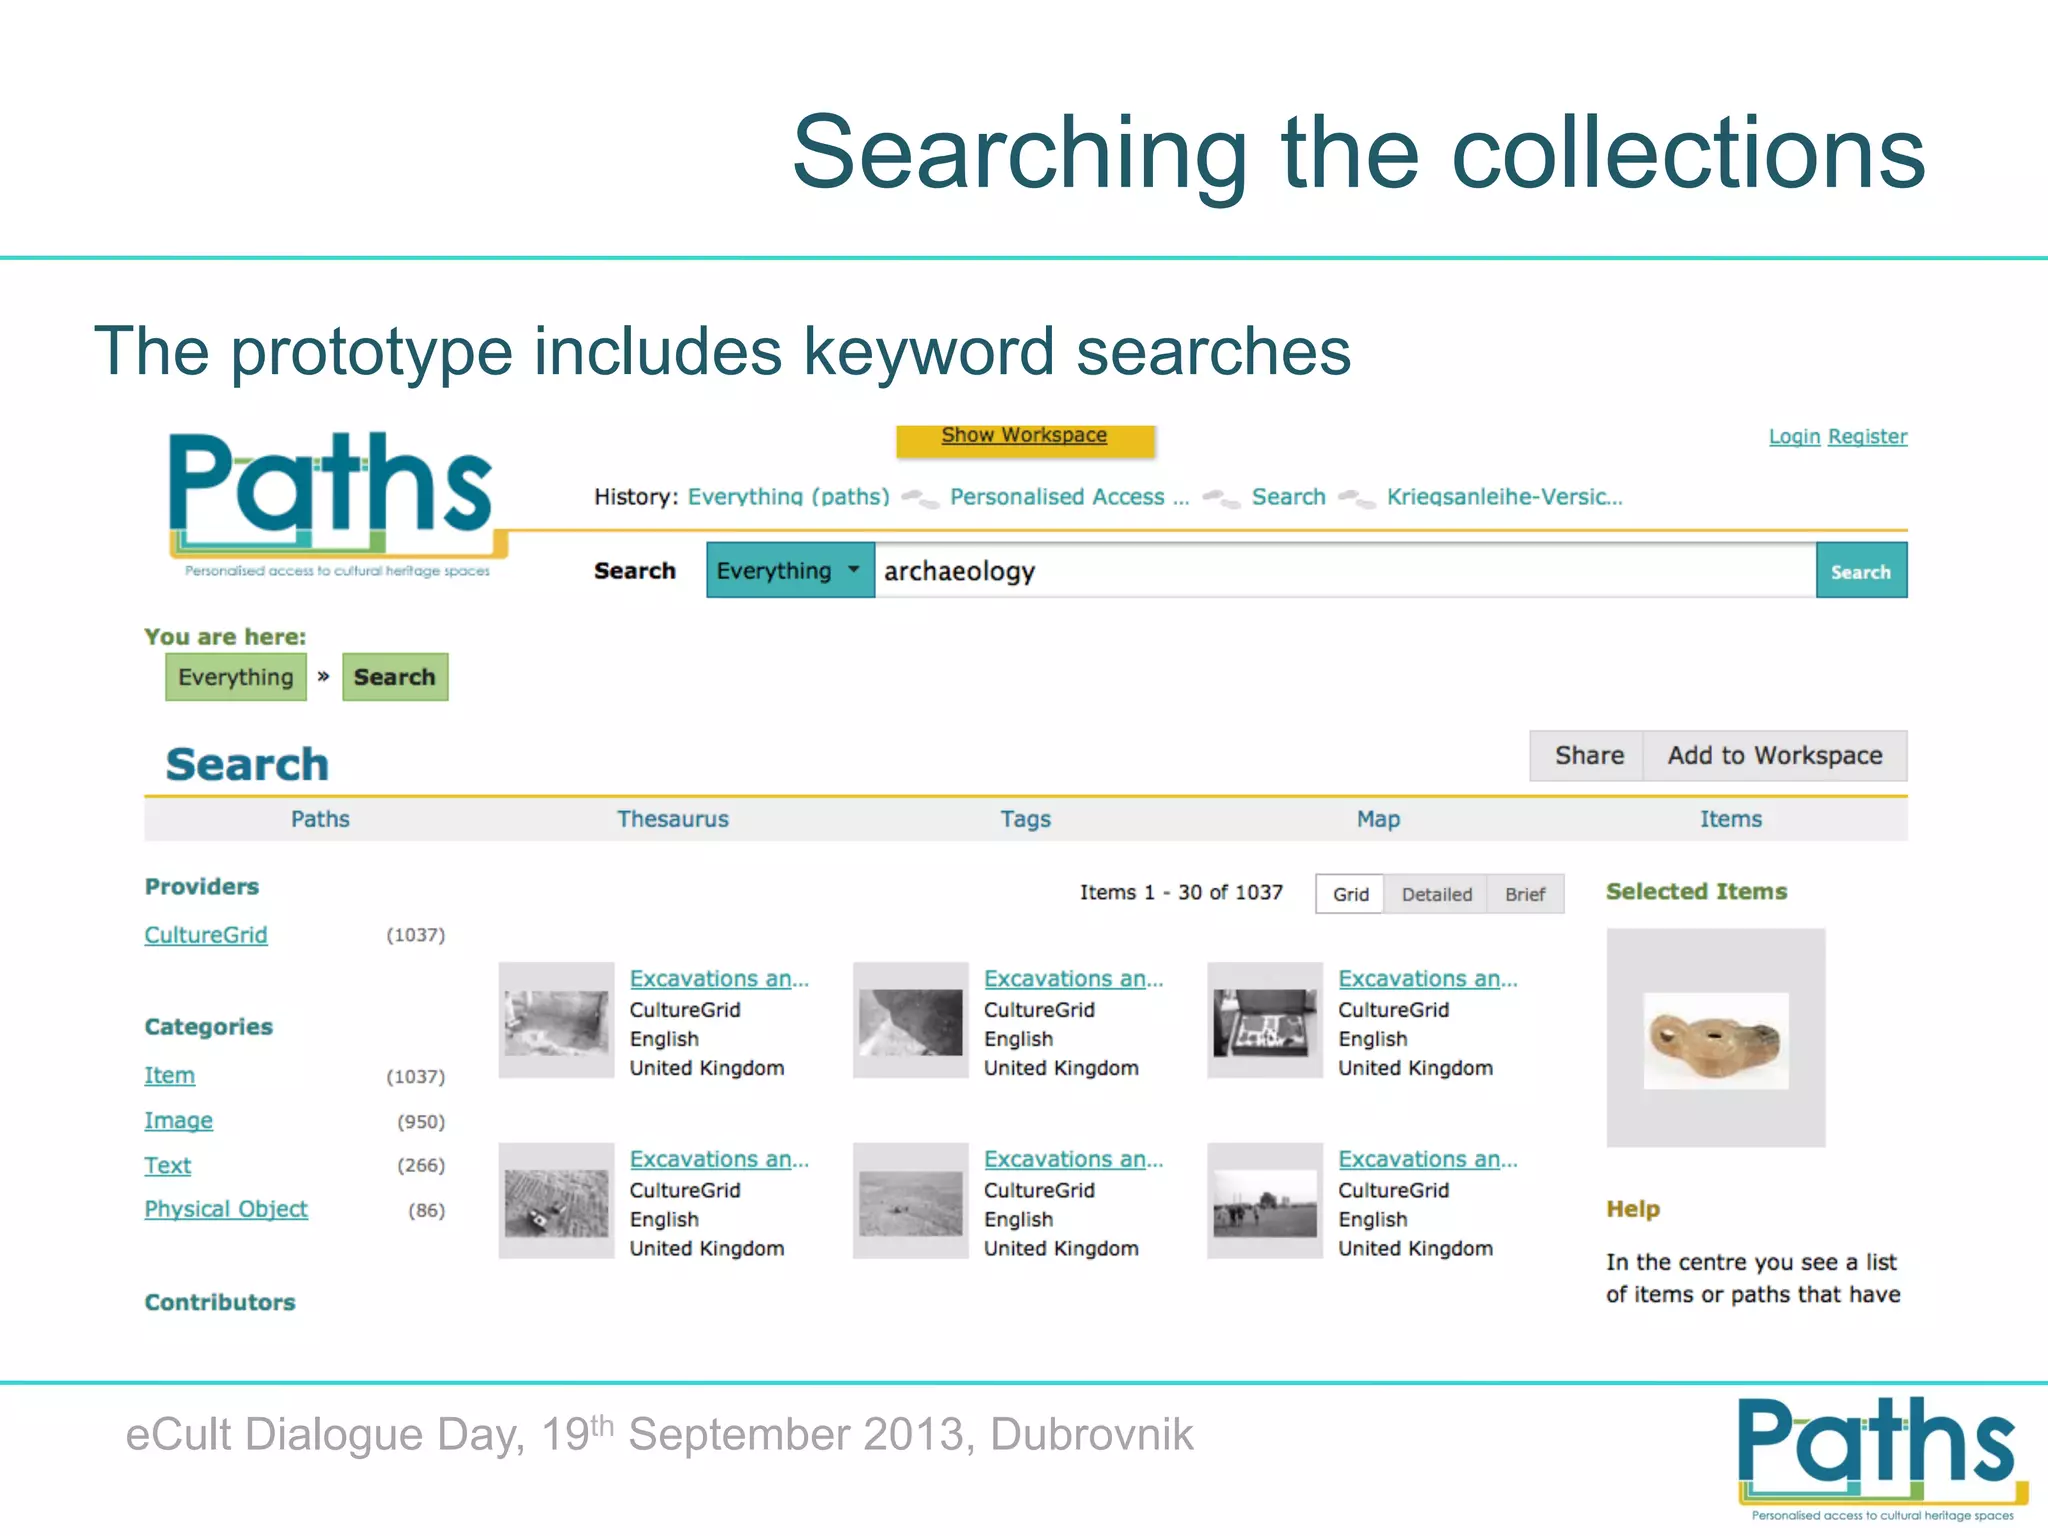This screenshot has width=2048, height=1536.
Task: Open history entry Everything (paths)
Action: pyautogui.click(x=788, y=497)
